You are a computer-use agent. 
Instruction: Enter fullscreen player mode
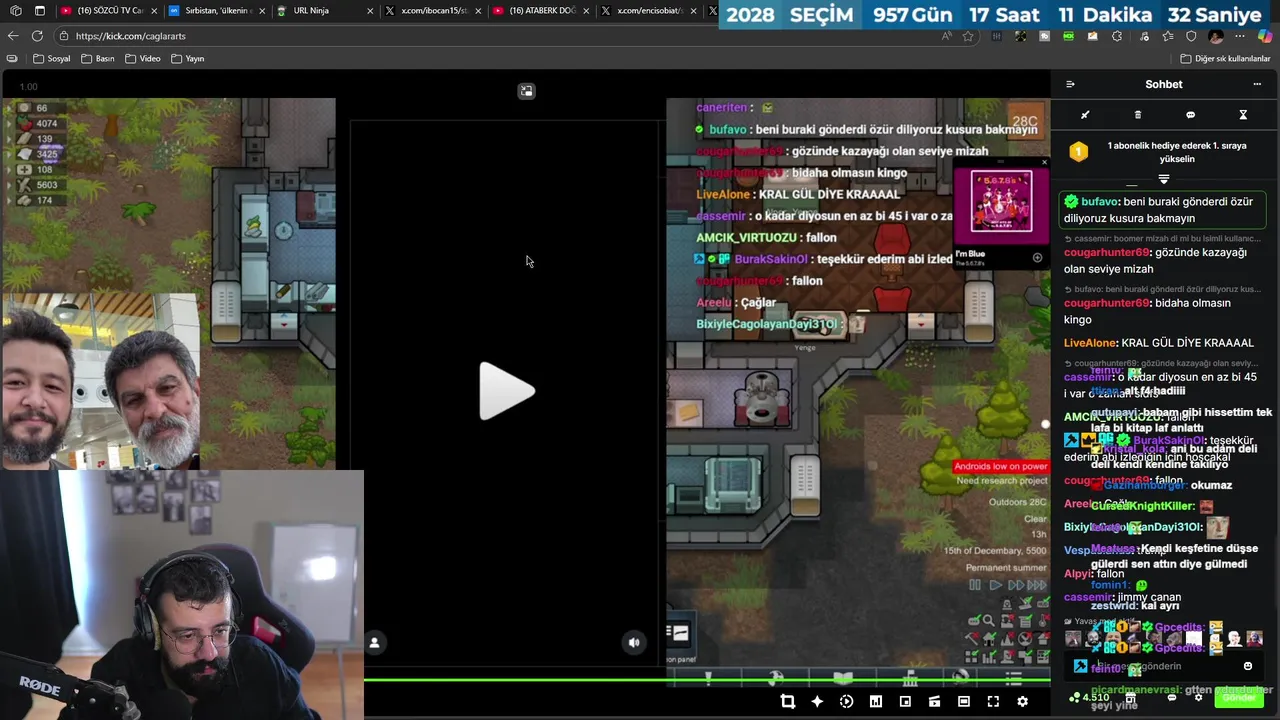[993, 702]
